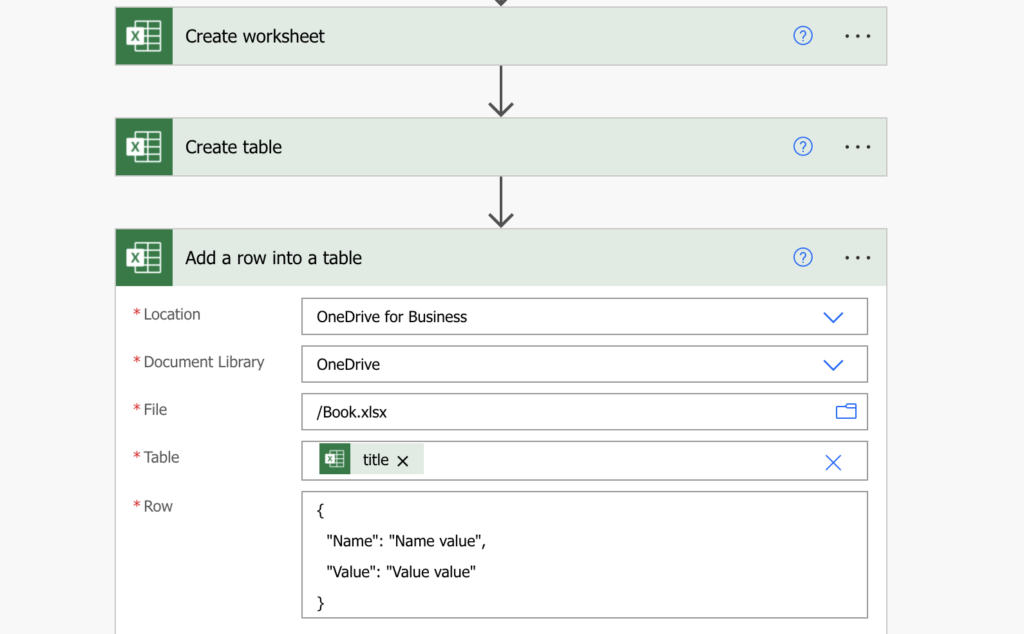Open the Create worksheet ellipsis menu
The width and height of the screenshot is (1024, 634).
[x=857, y=36]
